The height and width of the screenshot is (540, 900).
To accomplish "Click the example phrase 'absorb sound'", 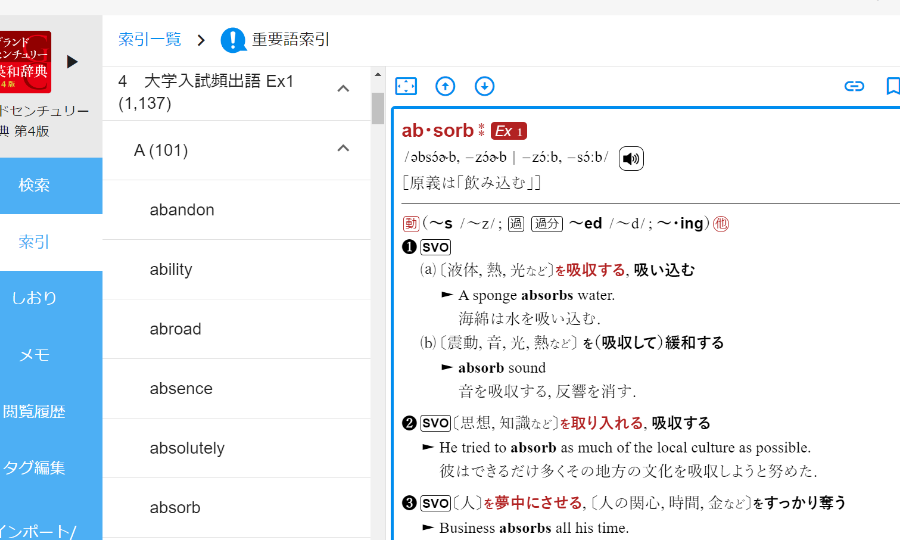I will pyautogui.click(x=502, y=368).
